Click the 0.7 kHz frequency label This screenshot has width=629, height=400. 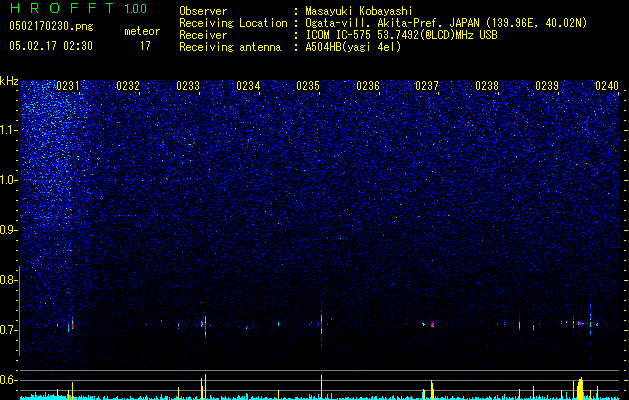coord(8,330)
